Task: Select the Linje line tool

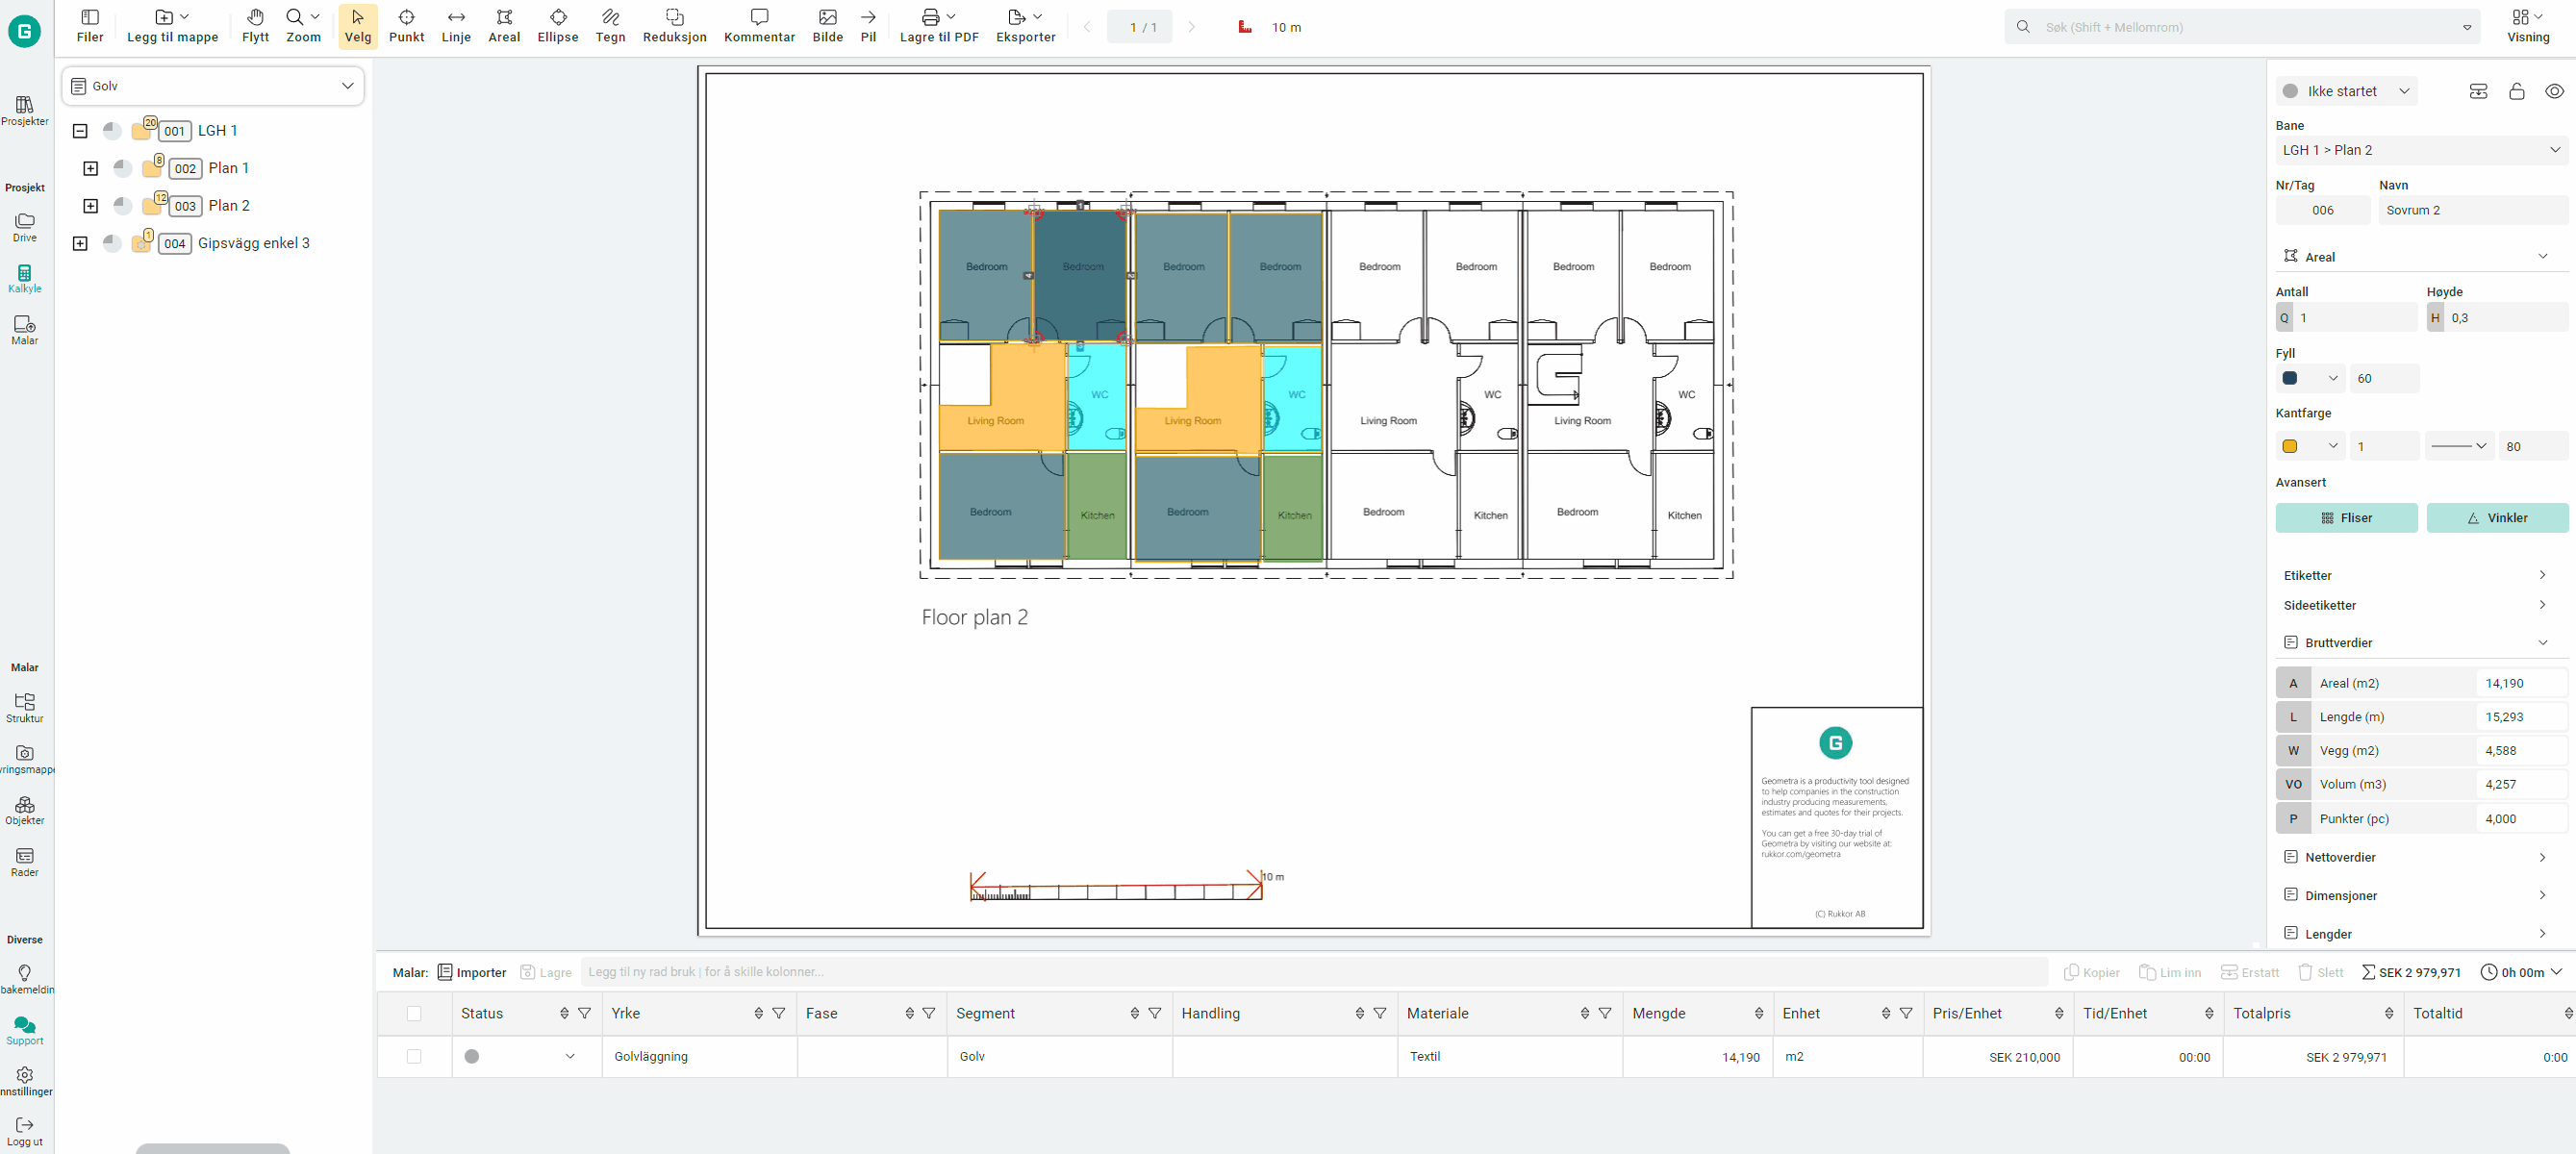Action: 456,26
